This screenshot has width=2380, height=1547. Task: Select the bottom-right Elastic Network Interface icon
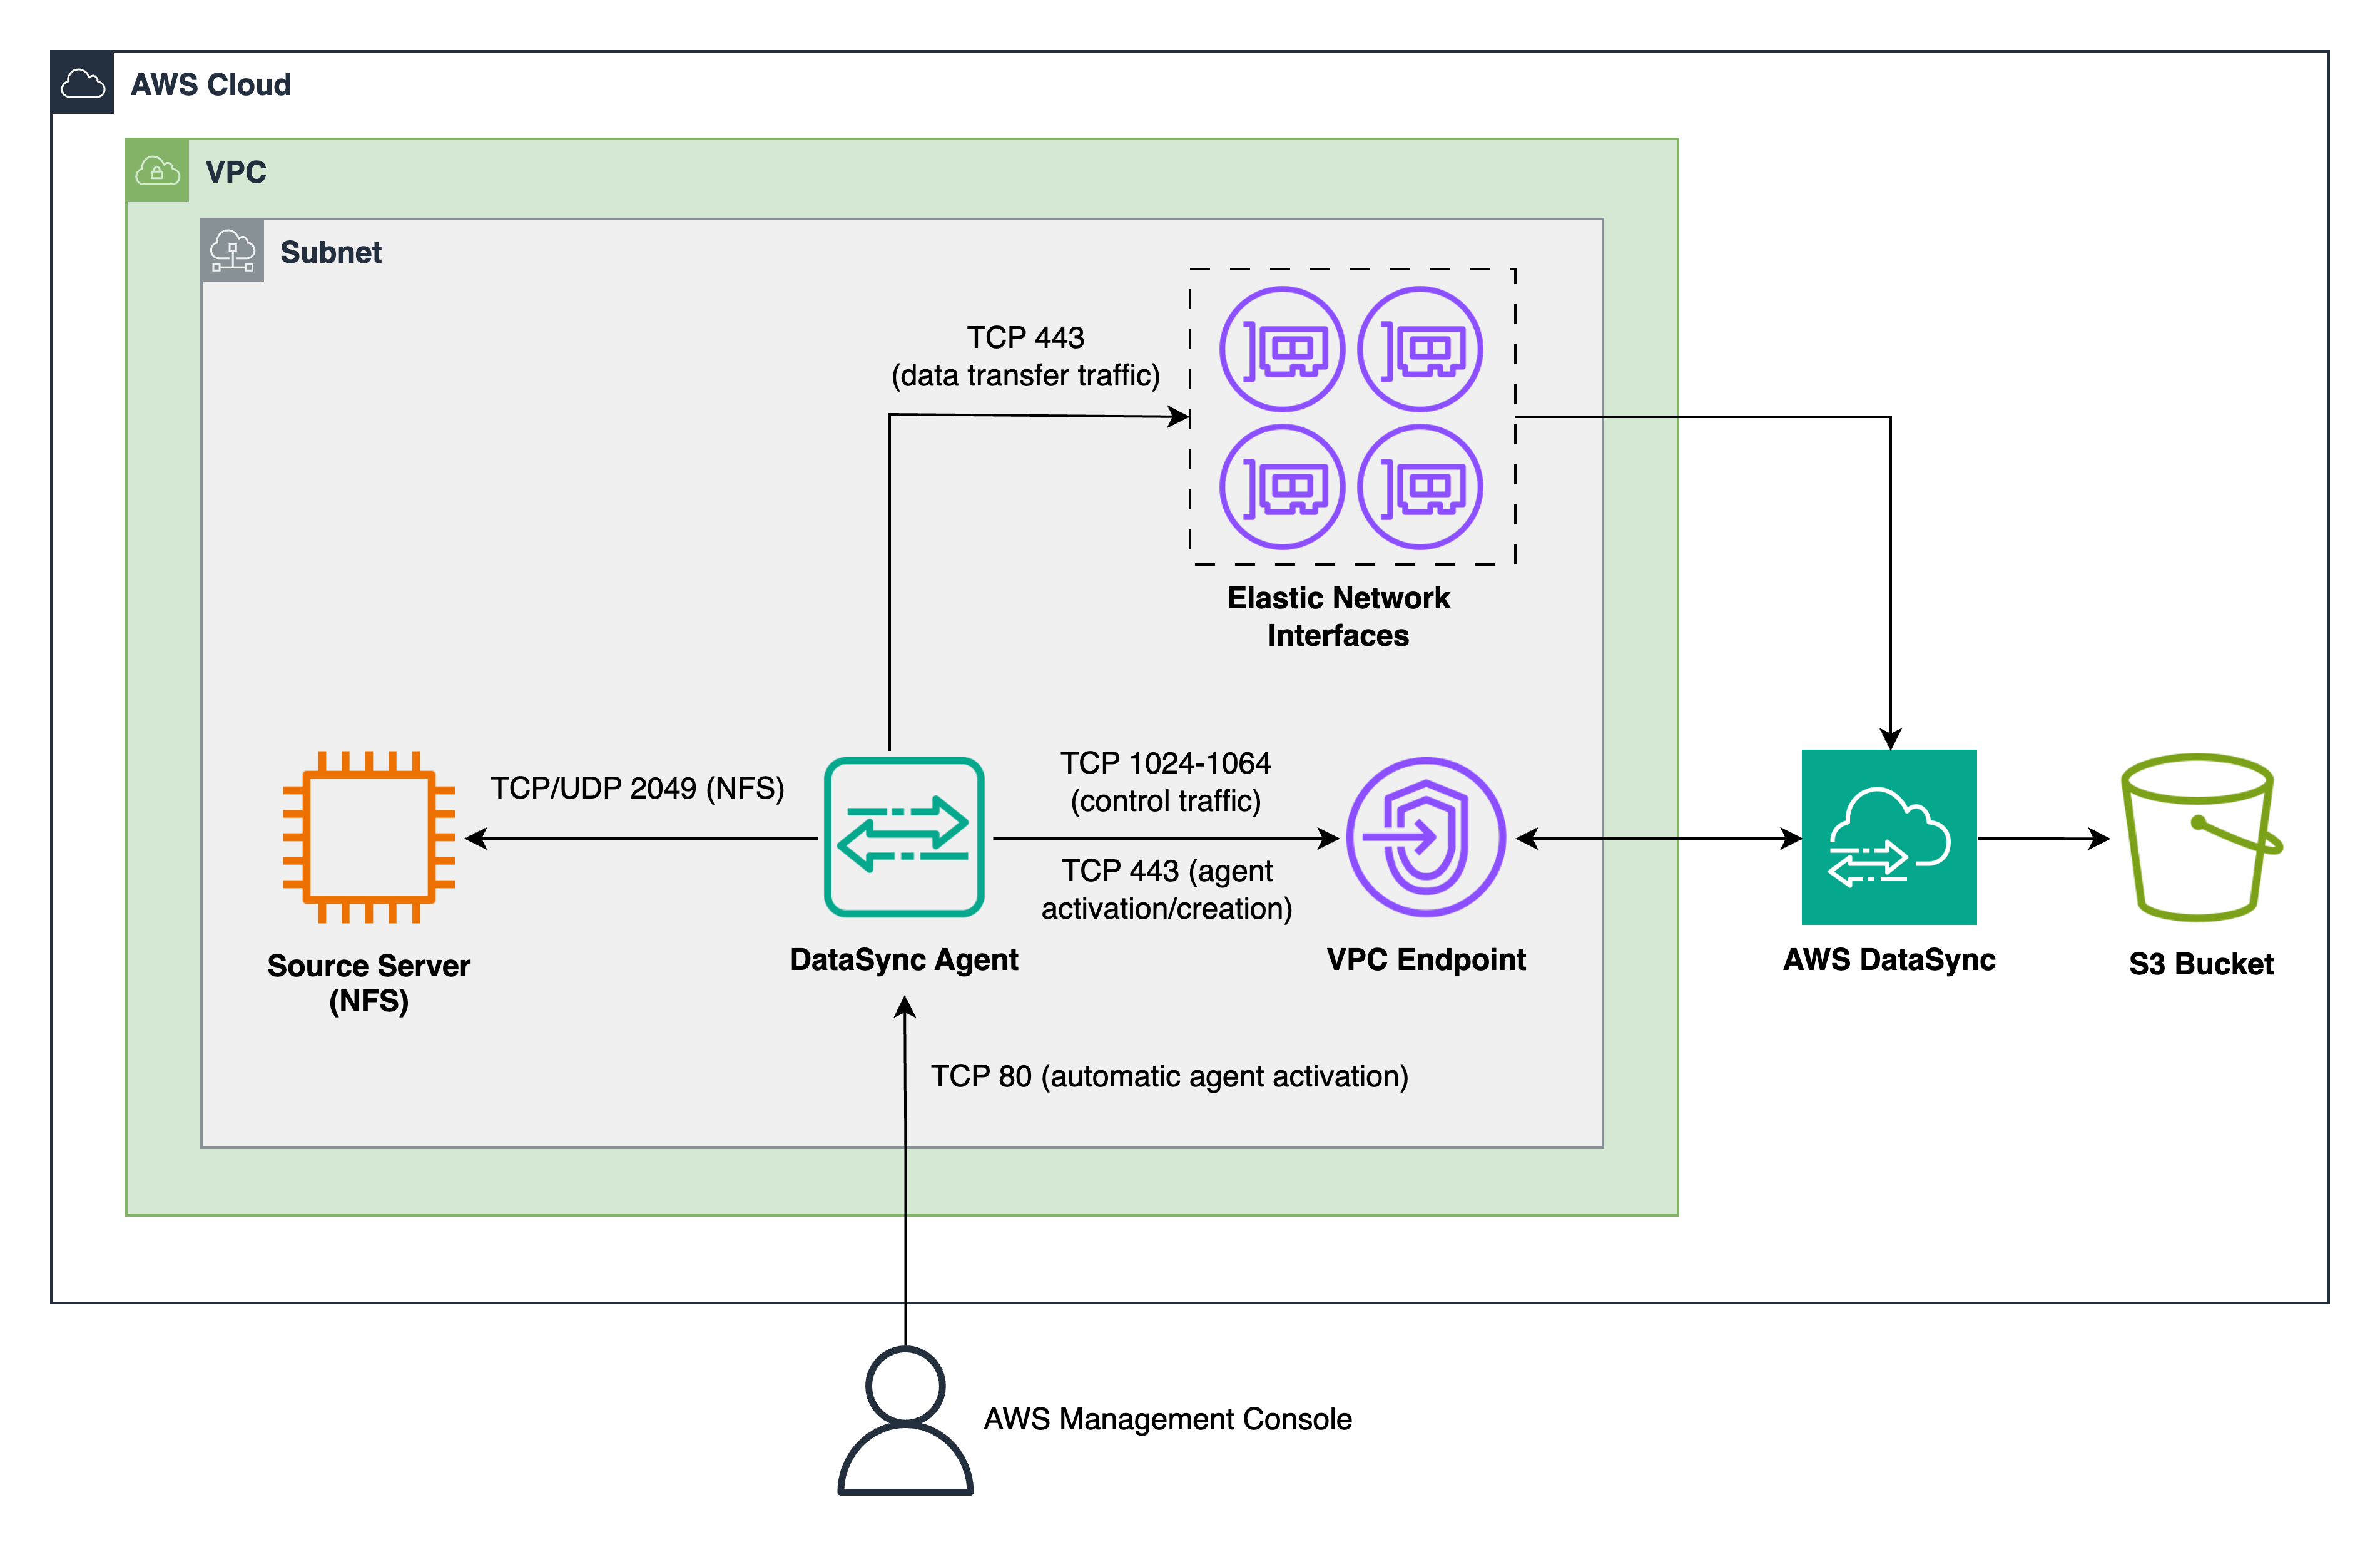pos(1420,487)
